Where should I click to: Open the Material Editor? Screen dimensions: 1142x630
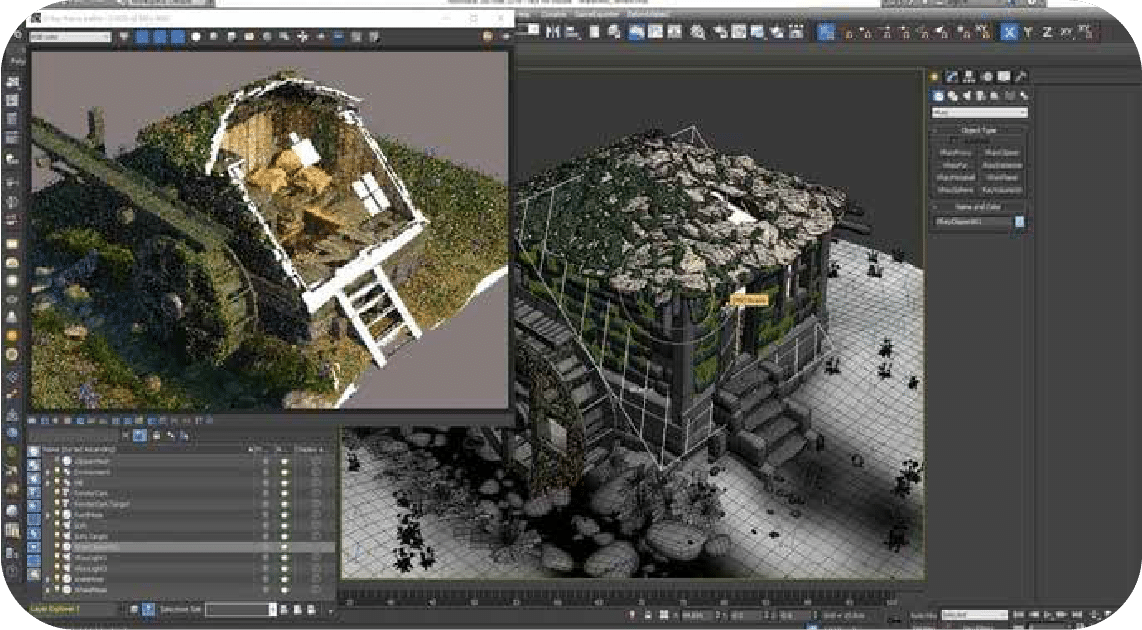pyautogui.click(x=698, y=32)
